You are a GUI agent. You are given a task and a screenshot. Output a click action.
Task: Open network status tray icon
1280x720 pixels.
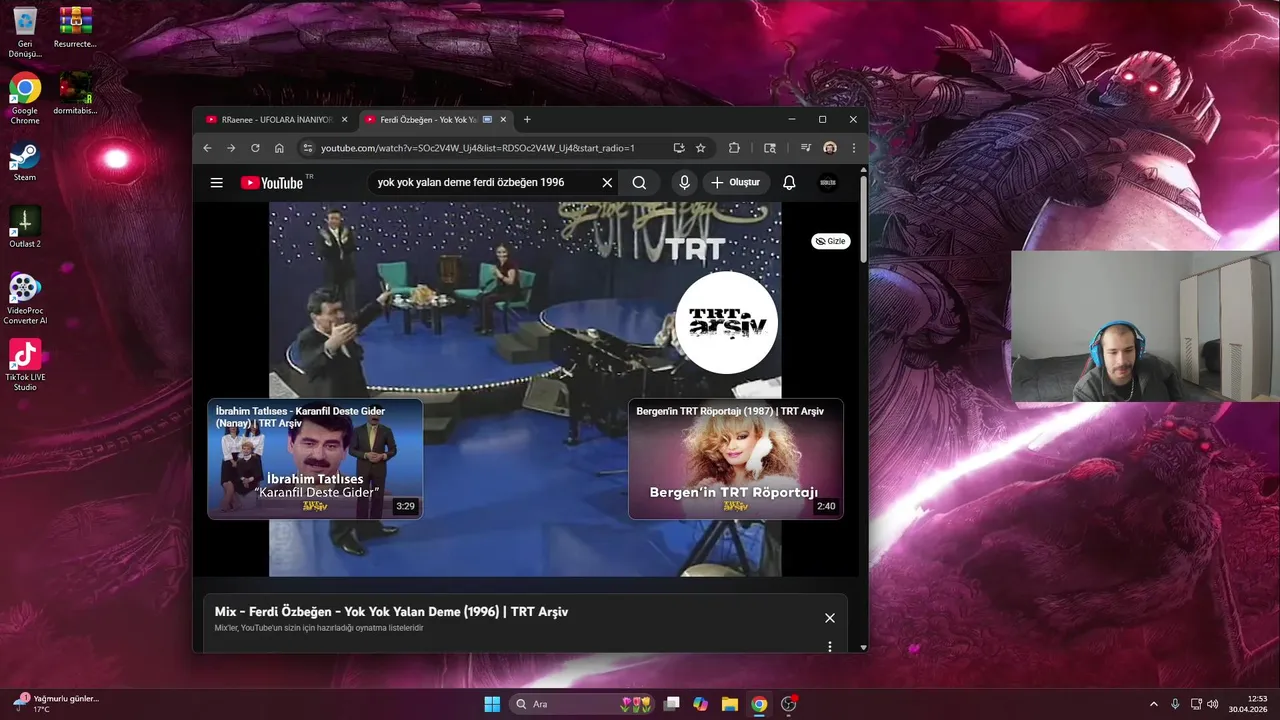[1196, 704]
